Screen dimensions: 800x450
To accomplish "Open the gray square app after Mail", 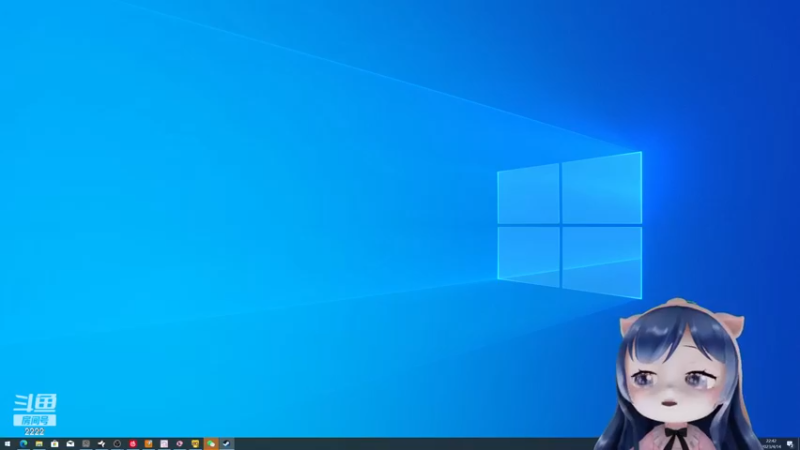I will [x=86, y=444].
